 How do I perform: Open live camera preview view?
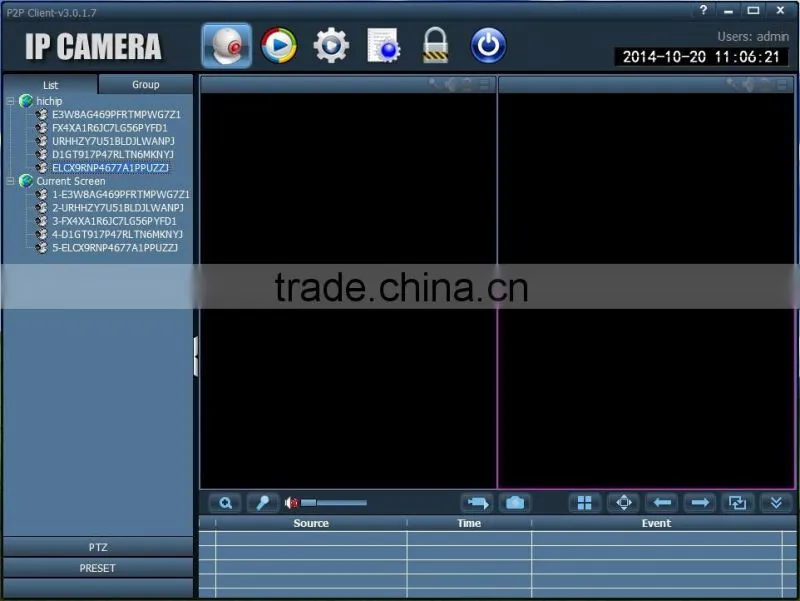point(227,45)
